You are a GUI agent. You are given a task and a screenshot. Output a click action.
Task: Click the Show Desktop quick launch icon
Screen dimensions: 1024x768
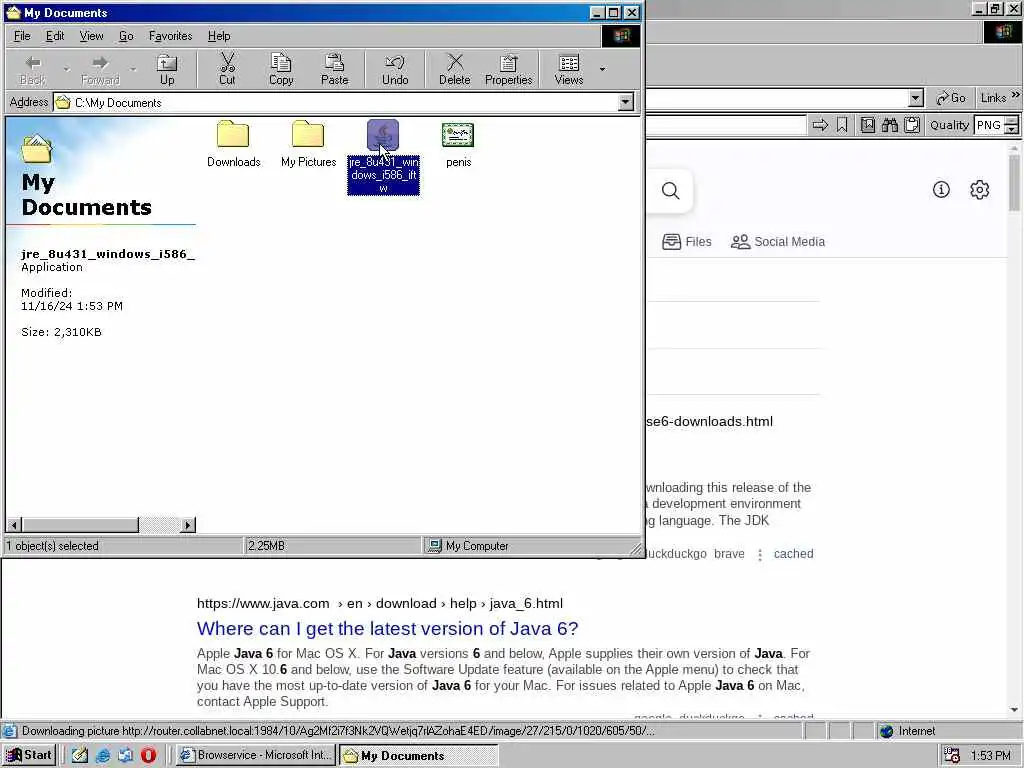(x=80, y=755)
